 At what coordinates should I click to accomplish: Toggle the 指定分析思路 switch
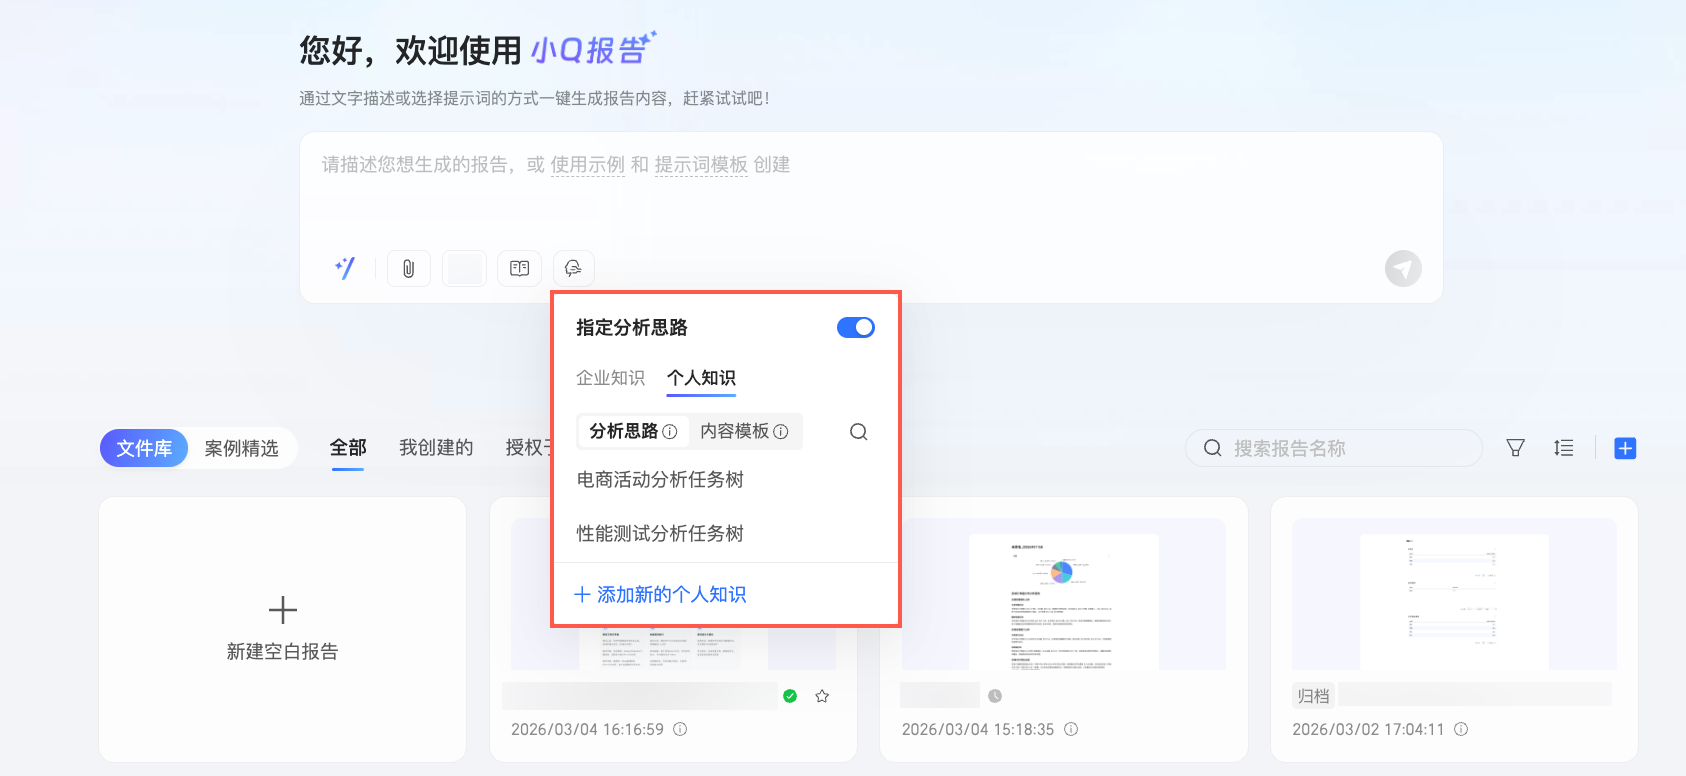point(856,328)
